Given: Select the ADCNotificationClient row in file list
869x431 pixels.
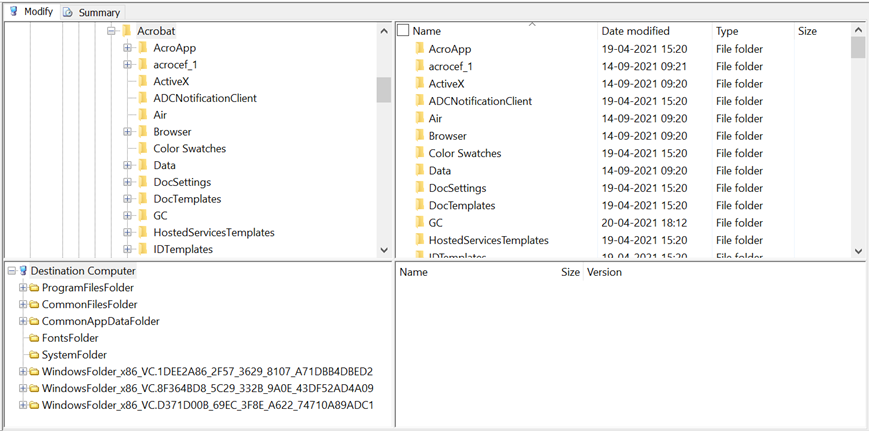Looking at the screenshot, I should [623, 101].
